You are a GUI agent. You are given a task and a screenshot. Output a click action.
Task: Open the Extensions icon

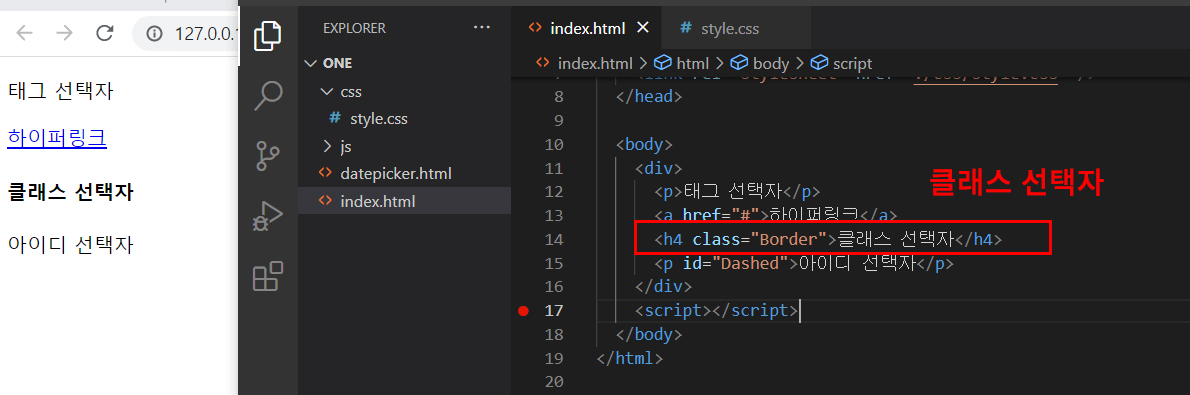click(267, 276)
